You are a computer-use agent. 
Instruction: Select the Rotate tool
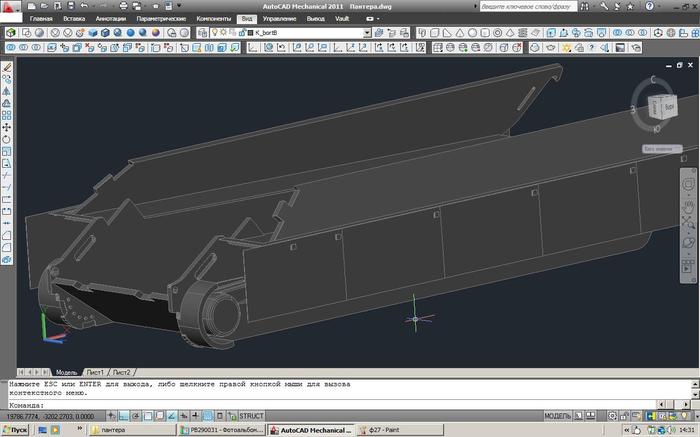[7, 140]
